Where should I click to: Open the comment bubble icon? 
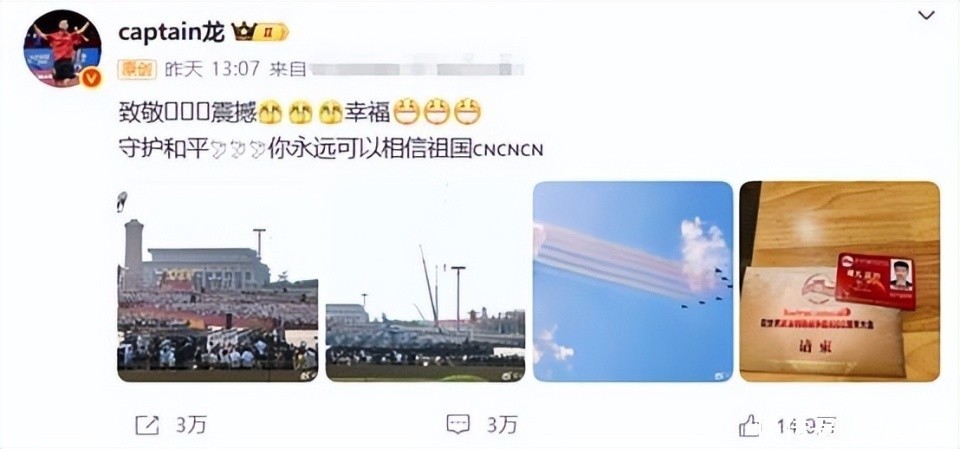(x=458, y=424)
